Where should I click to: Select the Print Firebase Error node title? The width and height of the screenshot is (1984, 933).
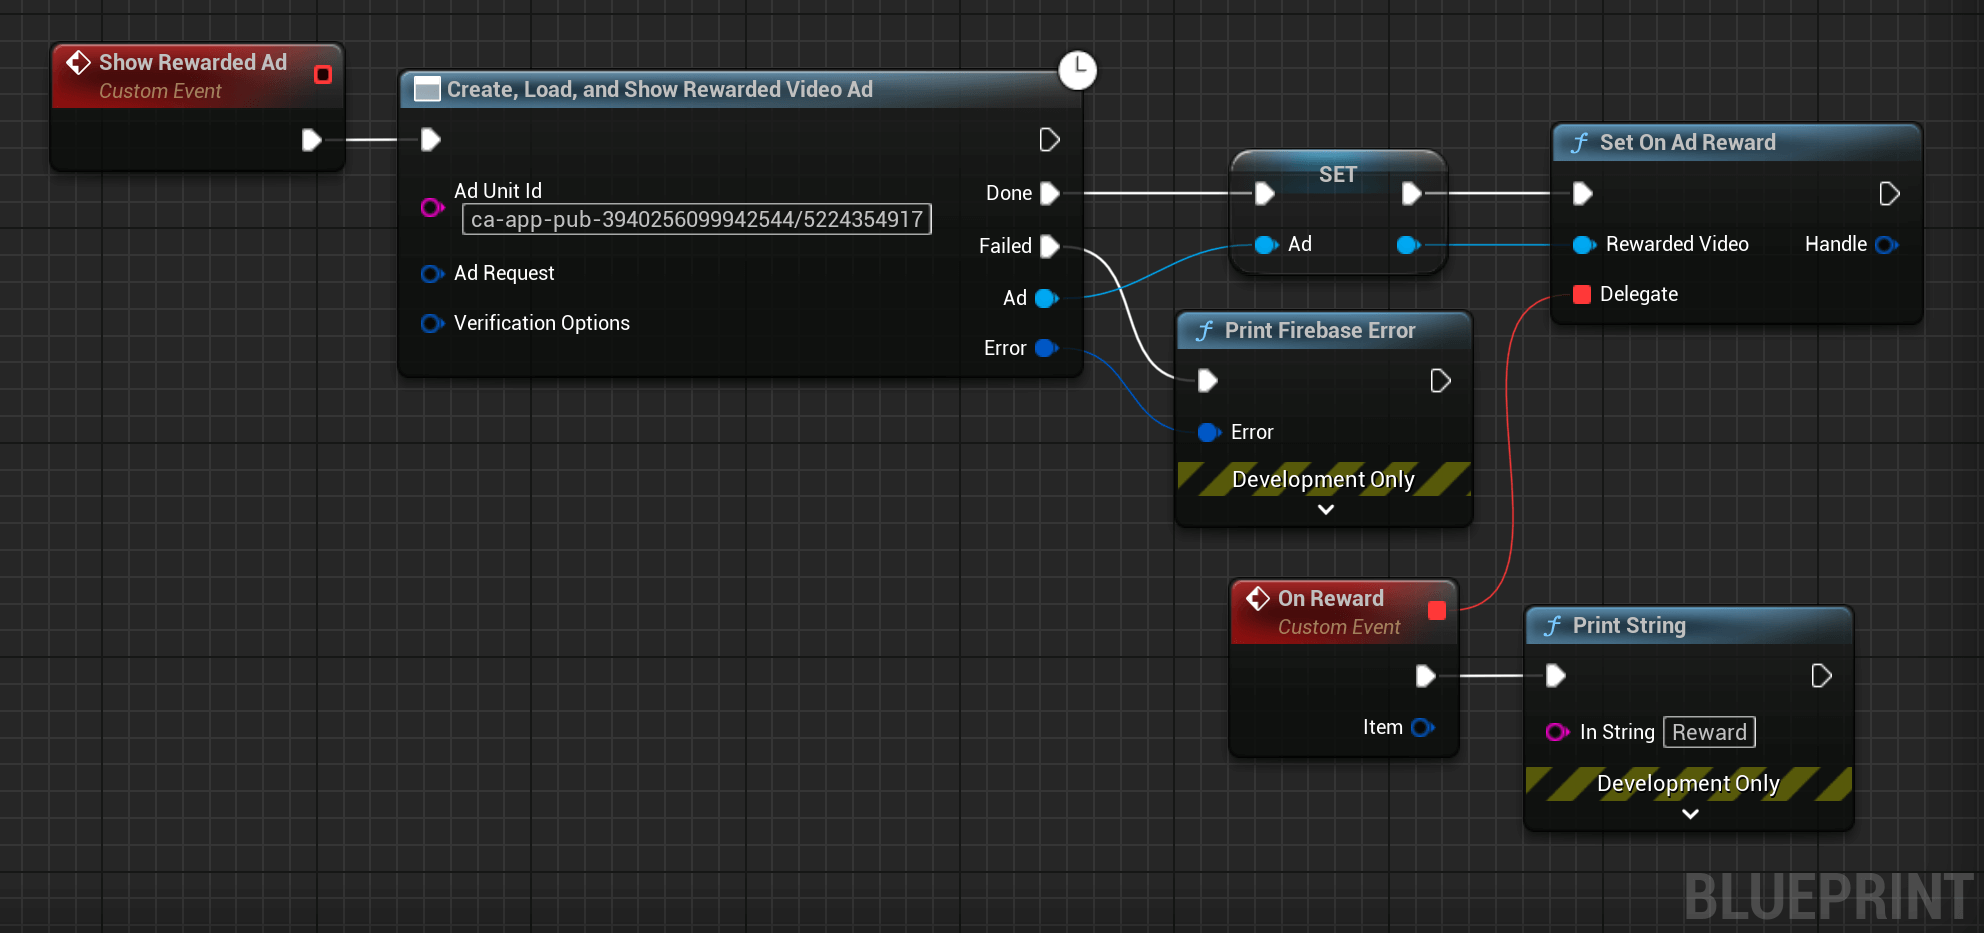(1320, 331)
